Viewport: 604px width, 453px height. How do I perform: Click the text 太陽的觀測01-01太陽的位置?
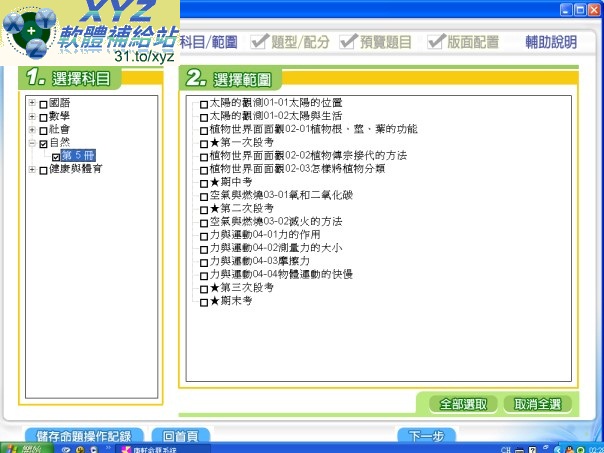(276, 103)
